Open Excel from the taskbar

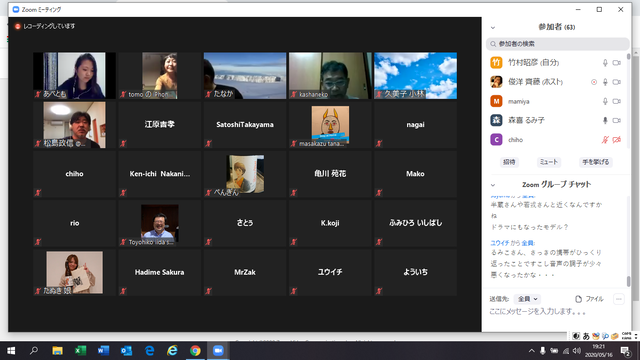click(80, 351)
